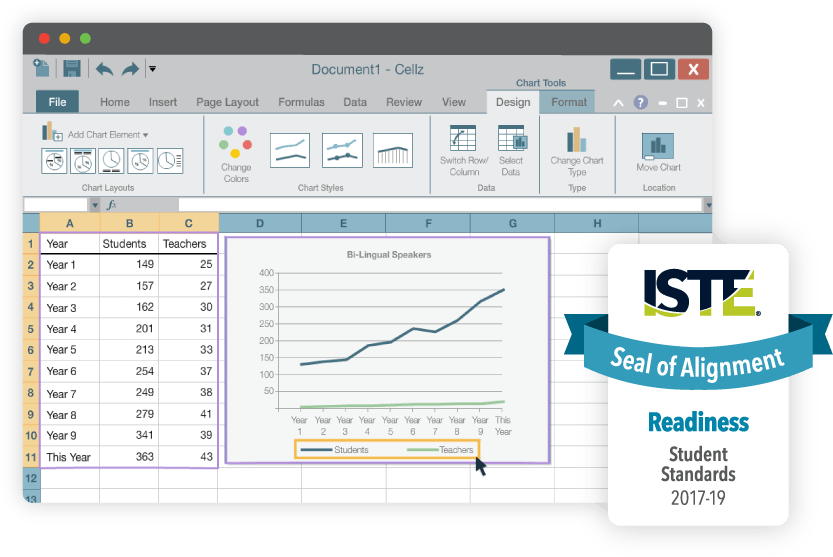
Task: Minimize the Cellz window
Action: coord(625,69)
